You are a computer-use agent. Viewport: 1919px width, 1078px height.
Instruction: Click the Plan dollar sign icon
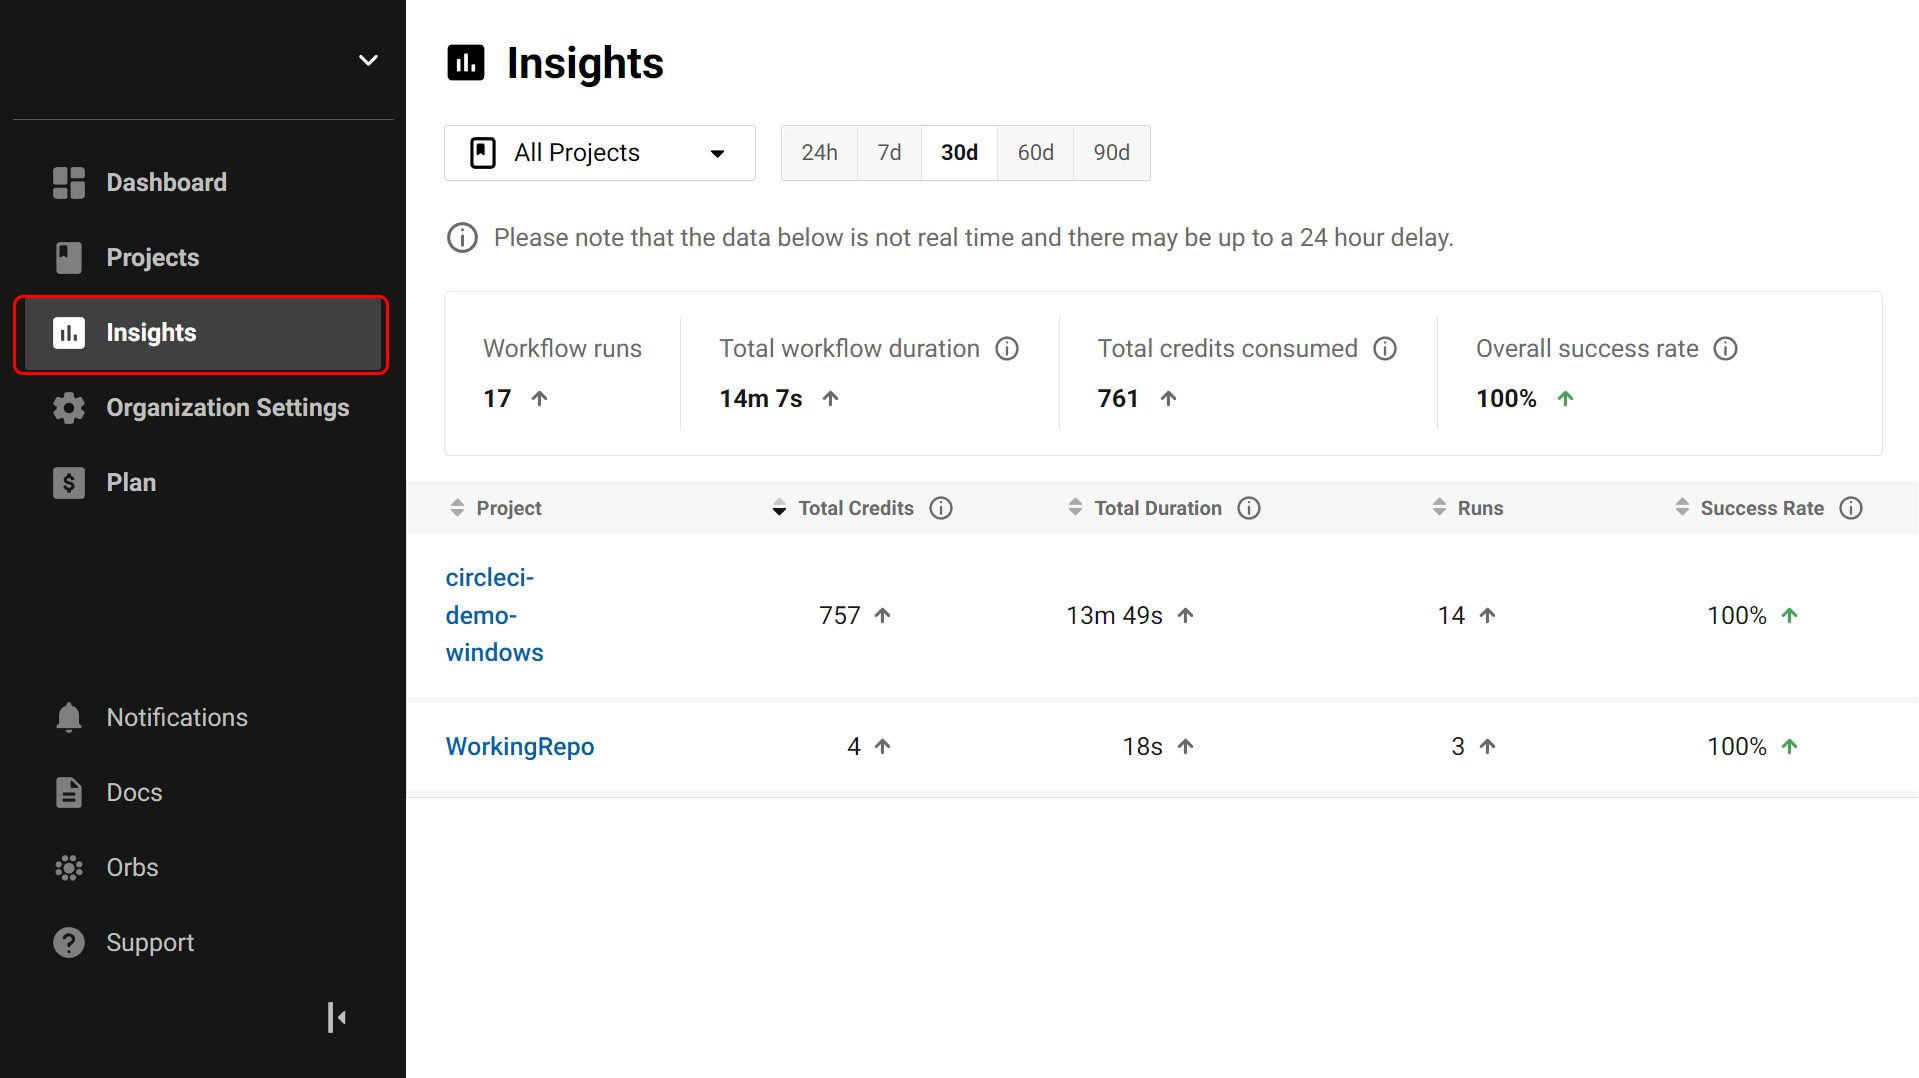67,482
